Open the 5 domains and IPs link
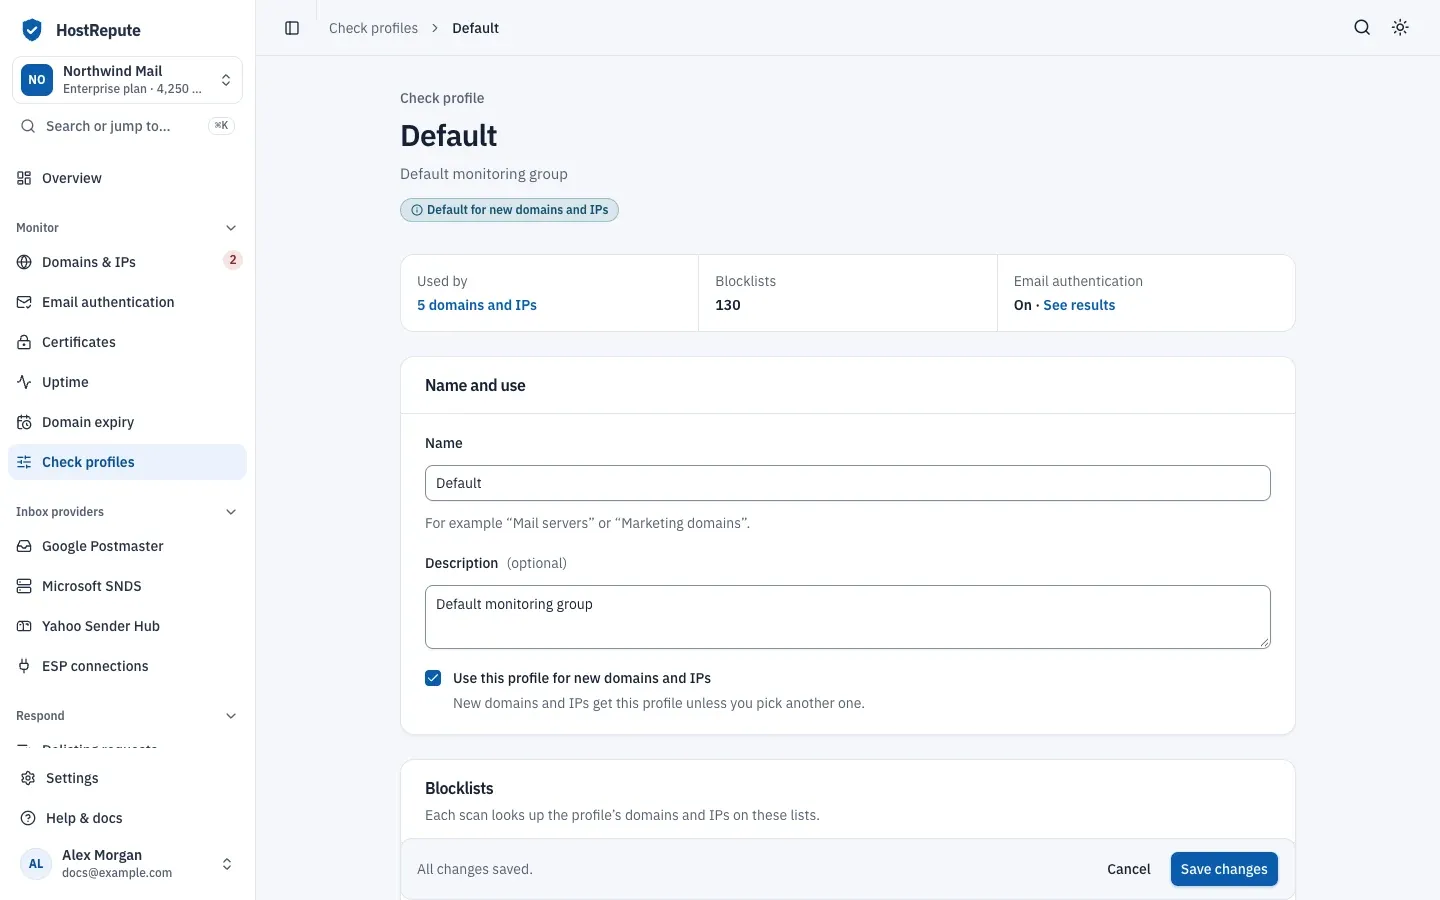Screen dimensions: 1440x900 coord(477,305)
